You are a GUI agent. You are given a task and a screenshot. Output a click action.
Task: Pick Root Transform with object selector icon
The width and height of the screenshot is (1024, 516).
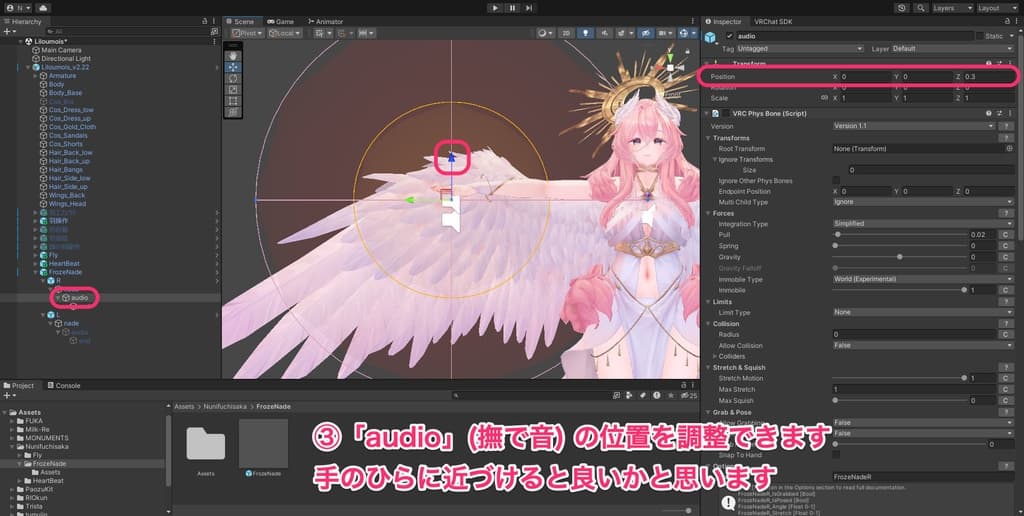[x=1009, y=148]
